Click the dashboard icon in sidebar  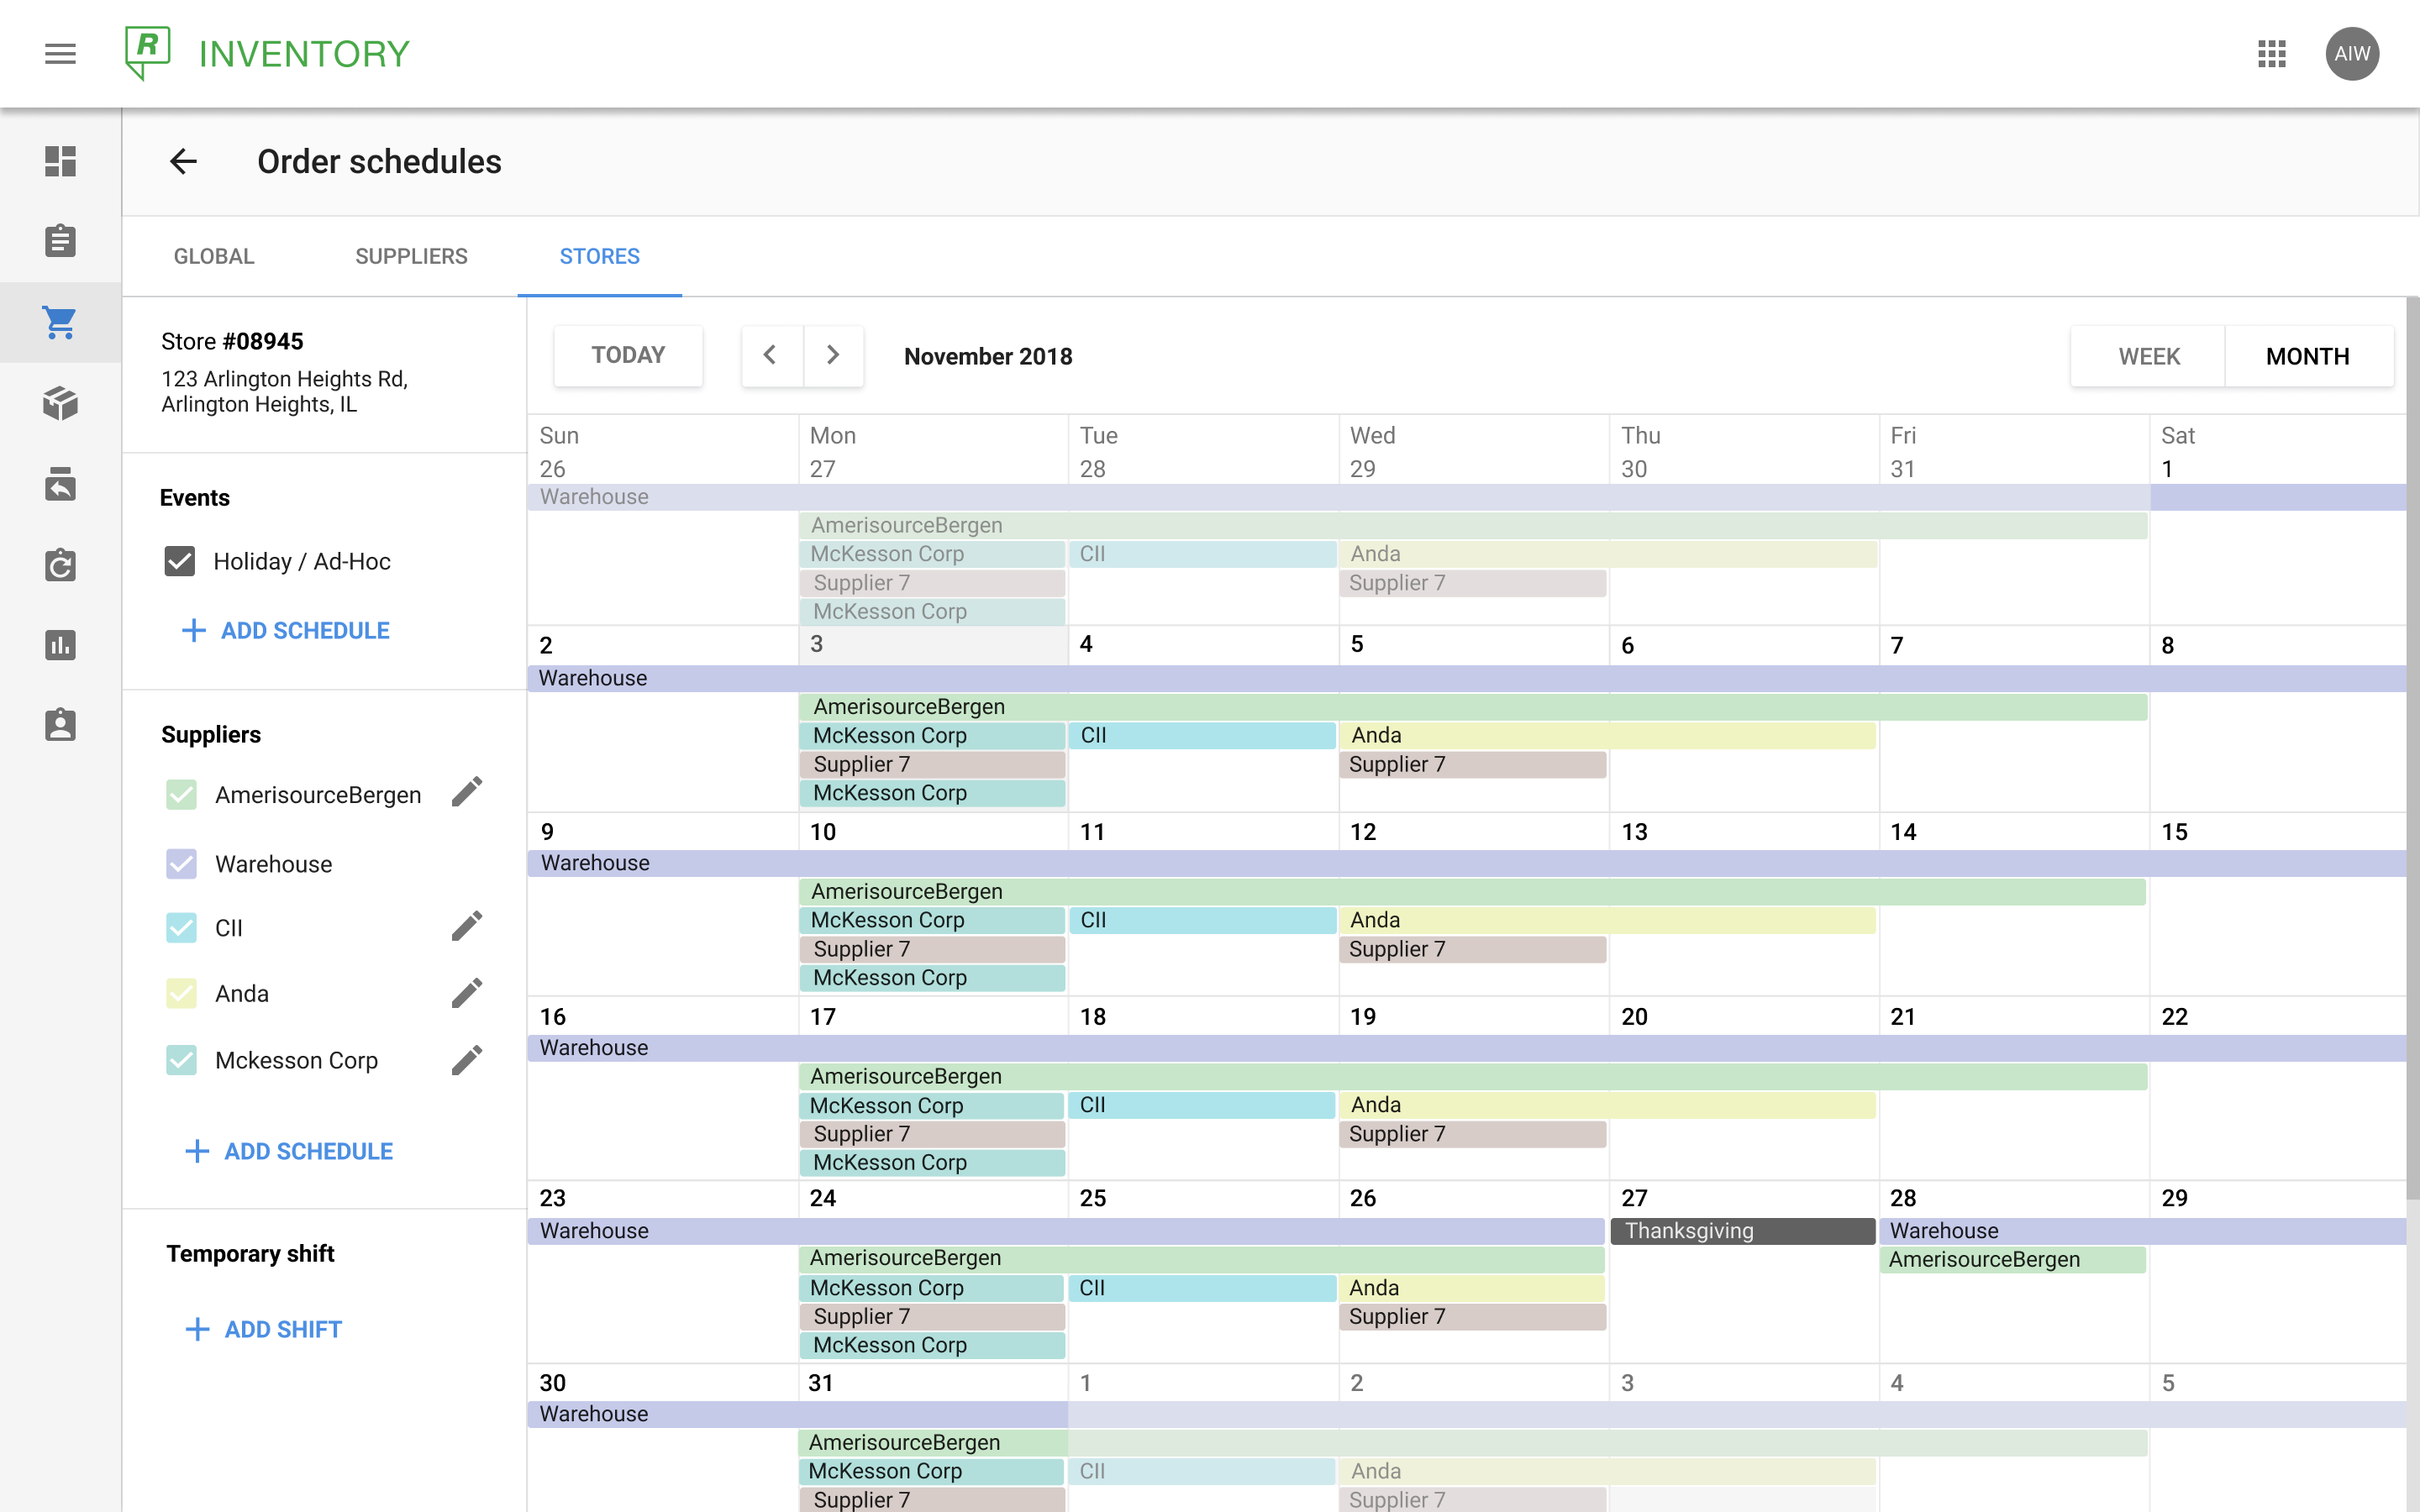(60, 161)
